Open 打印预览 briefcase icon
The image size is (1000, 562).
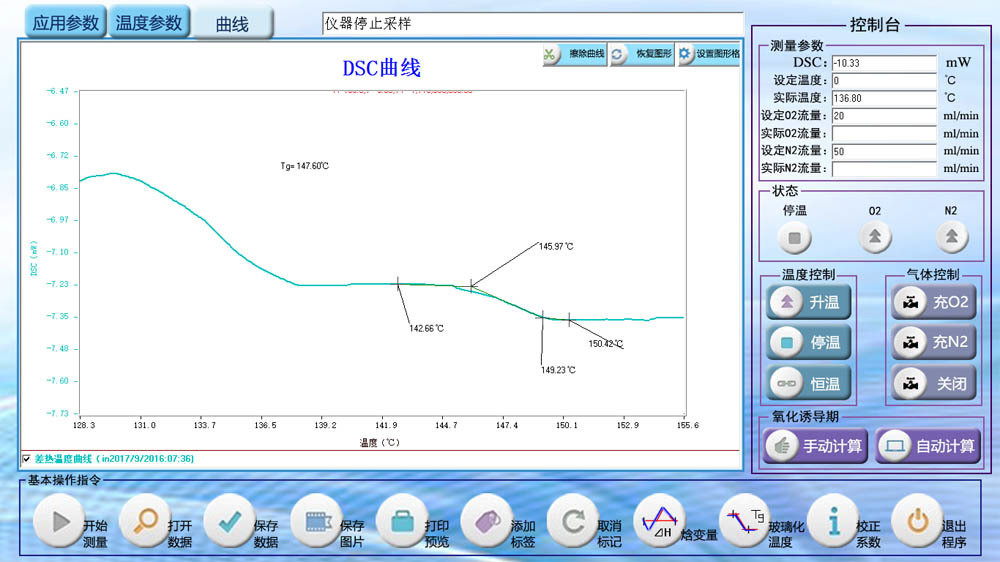(403, 521)
